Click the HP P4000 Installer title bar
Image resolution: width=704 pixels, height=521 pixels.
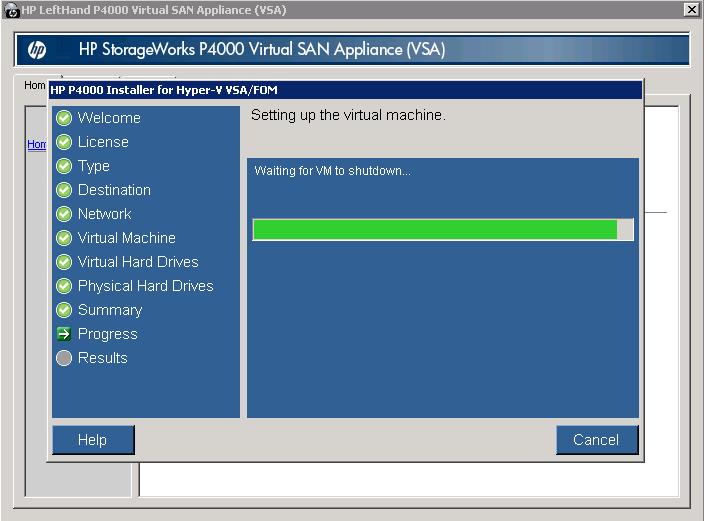(x=345, y=90)
